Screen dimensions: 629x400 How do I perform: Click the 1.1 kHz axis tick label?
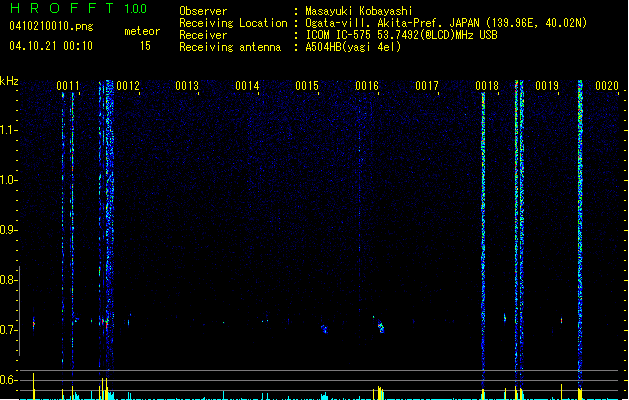coord(8,130)
